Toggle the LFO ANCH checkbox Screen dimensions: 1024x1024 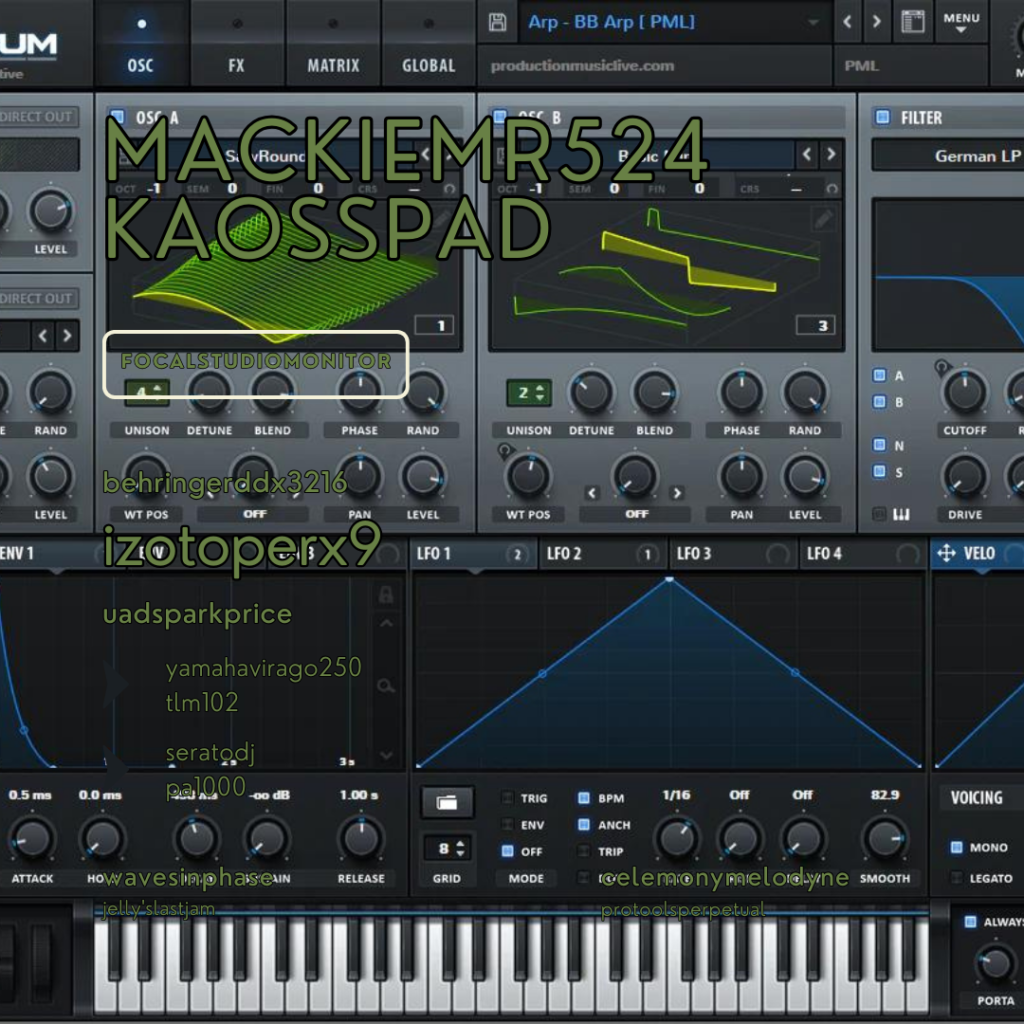(584, 825)
